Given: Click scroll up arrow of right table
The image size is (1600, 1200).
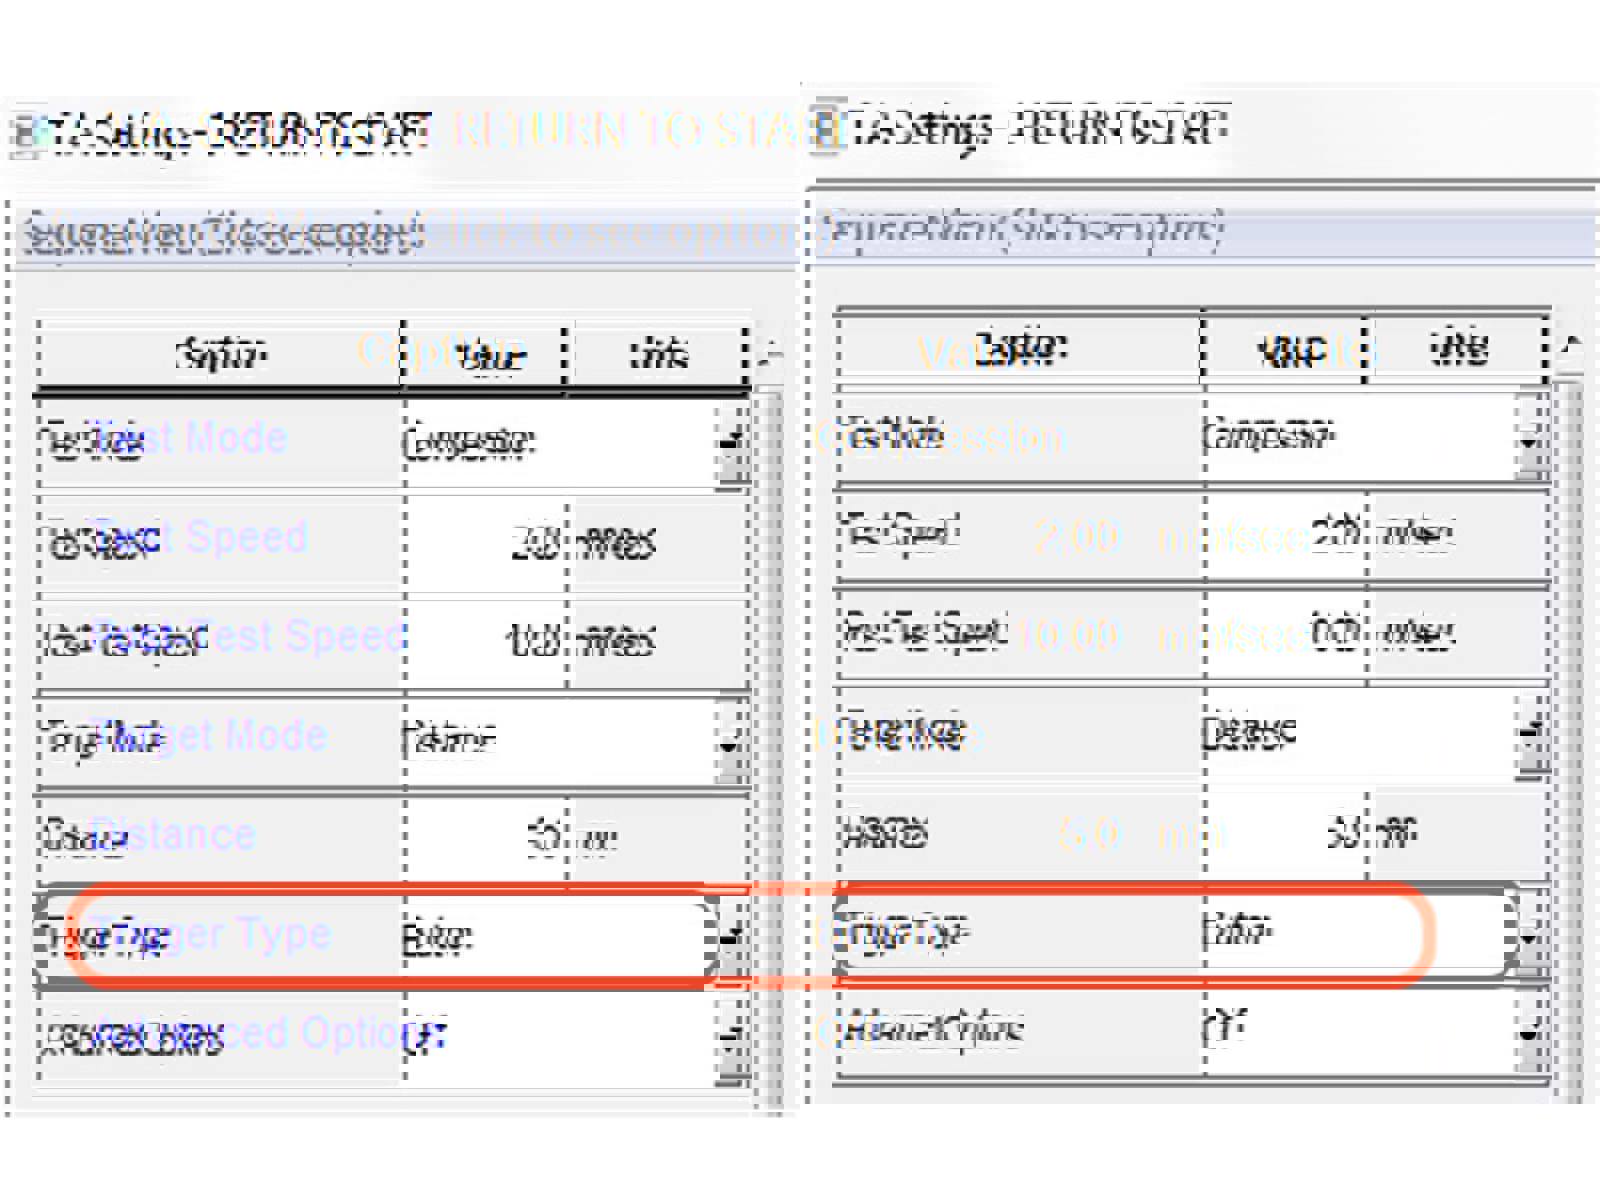Looking at the screenshot, I should tap(1570, 347).
